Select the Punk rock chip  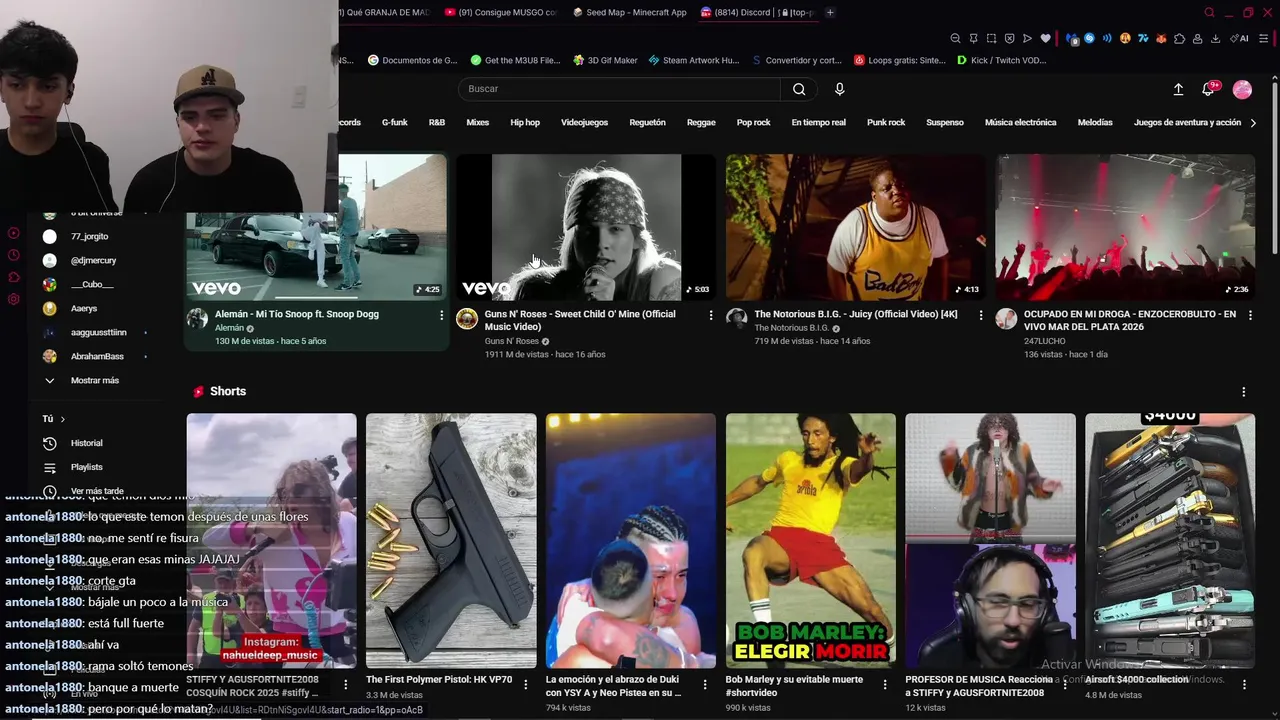(x=886, y=122)
